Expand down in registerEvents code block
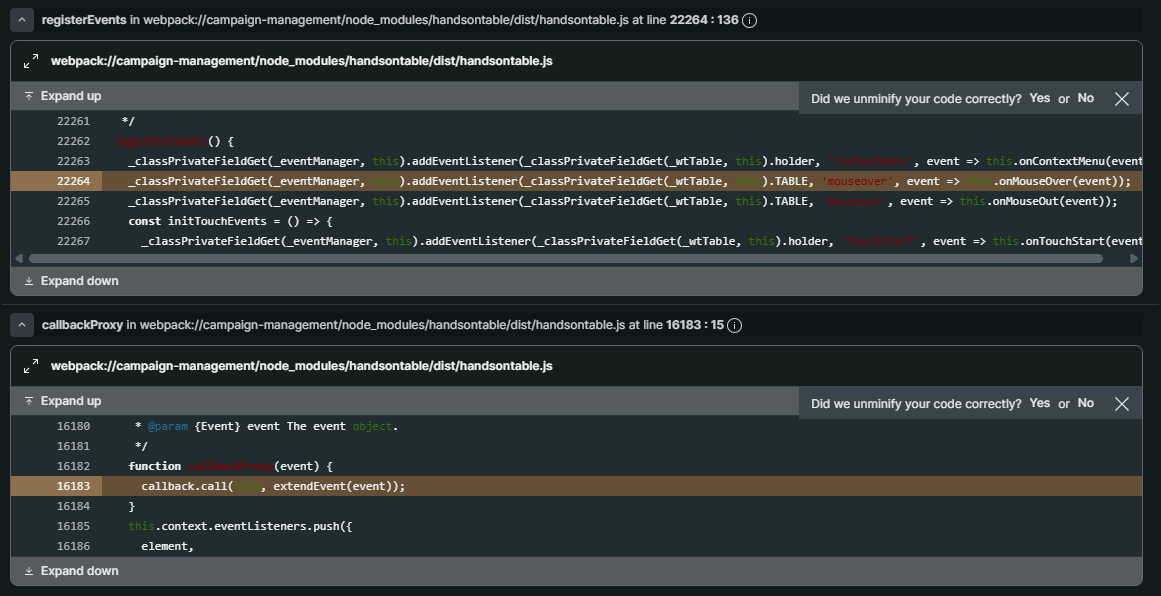This screenshot has width=1161, height=596. [x=70, y=281]
